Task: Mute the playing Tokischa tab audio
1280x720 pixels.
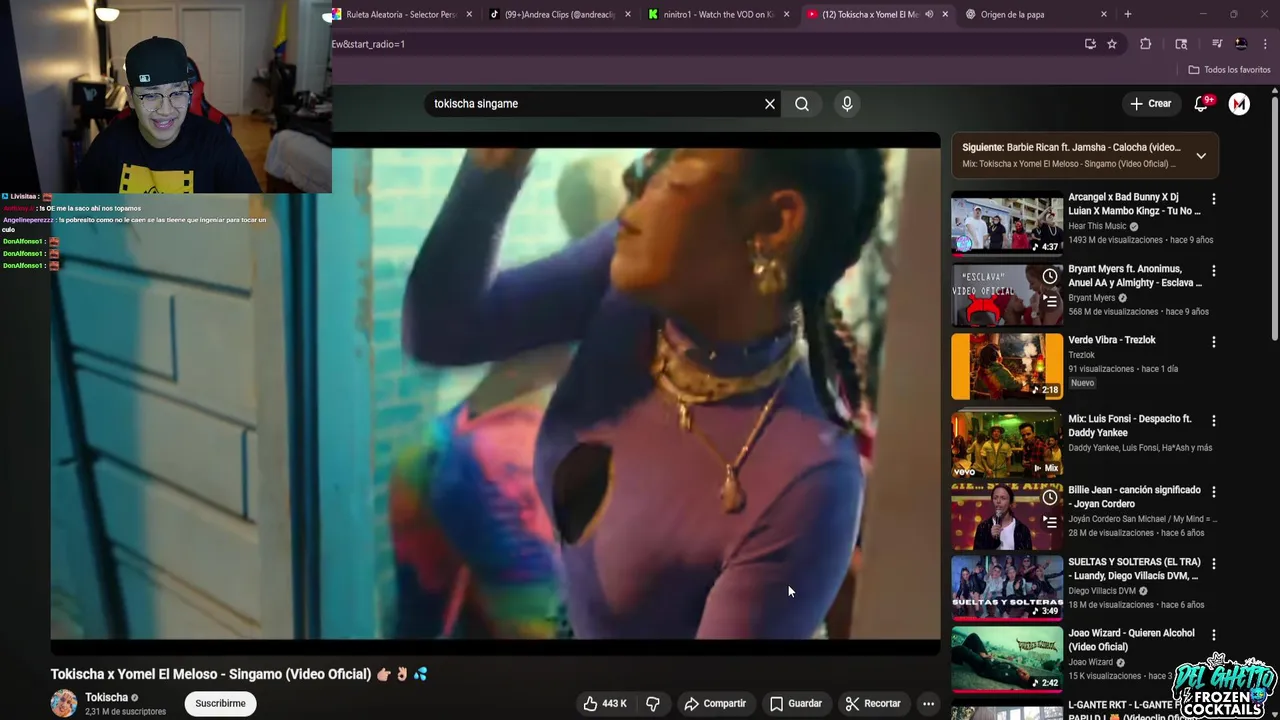Action: pos(929,15)
